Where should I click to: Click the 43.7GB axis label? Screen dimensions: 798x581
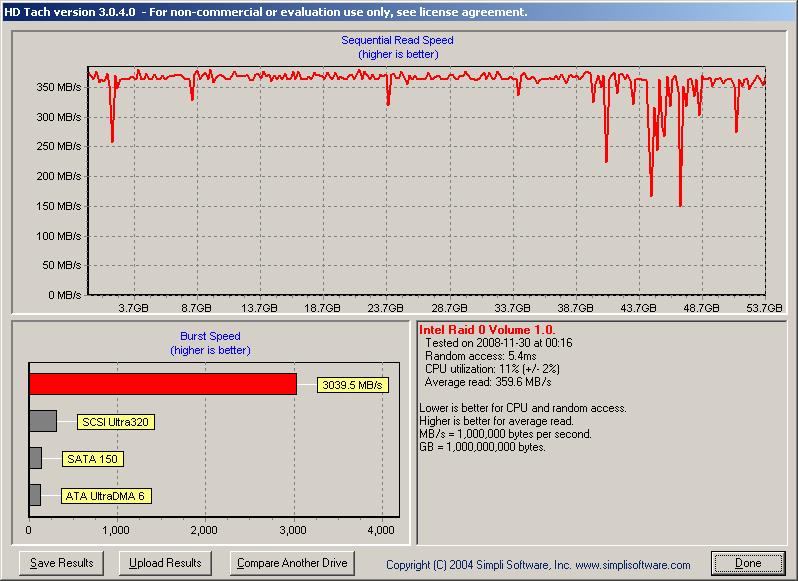tap(638, 308)
